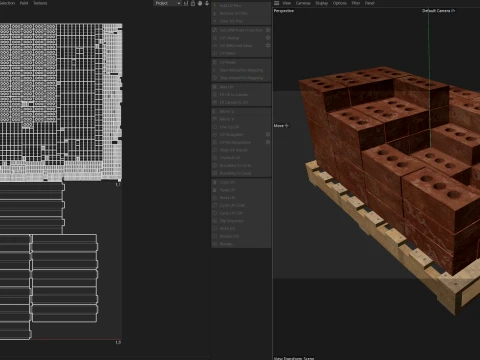Click the Flip Sequence command
Viewport: 480px width, 360px height.
241,221
